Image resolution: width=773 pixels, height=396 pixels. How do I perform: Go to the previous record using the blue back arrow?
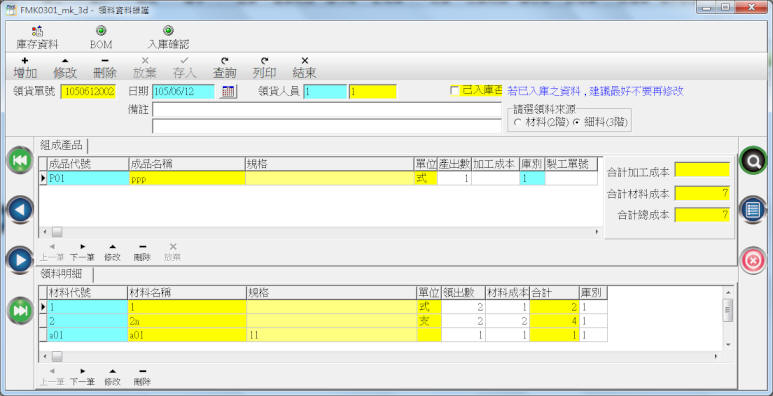pos(20,209)
